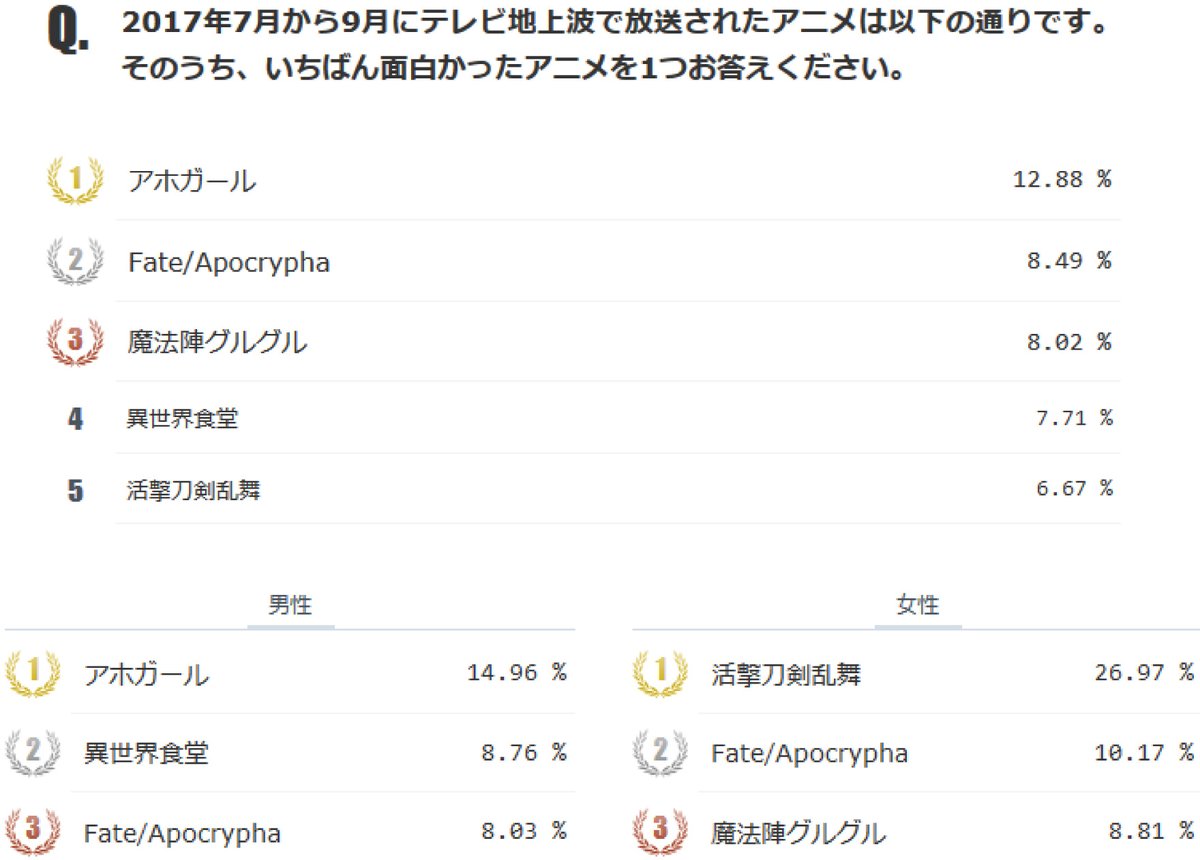Click silver medal beside 異世界食堂 in 男性 list
Image resolution: width=1200 pixels, height=860 pixels.
coord(33,753)
